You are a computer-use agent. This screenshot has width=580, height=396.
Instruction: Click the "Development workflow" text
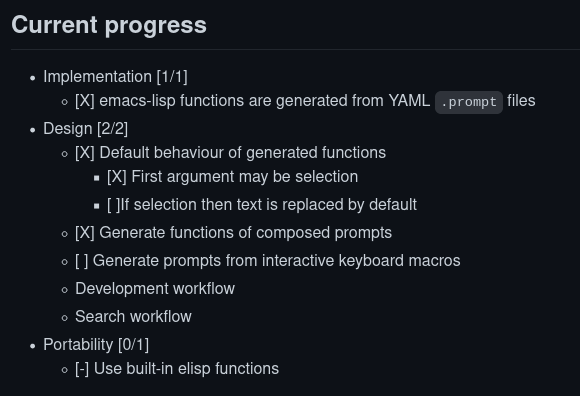point(155,289)
